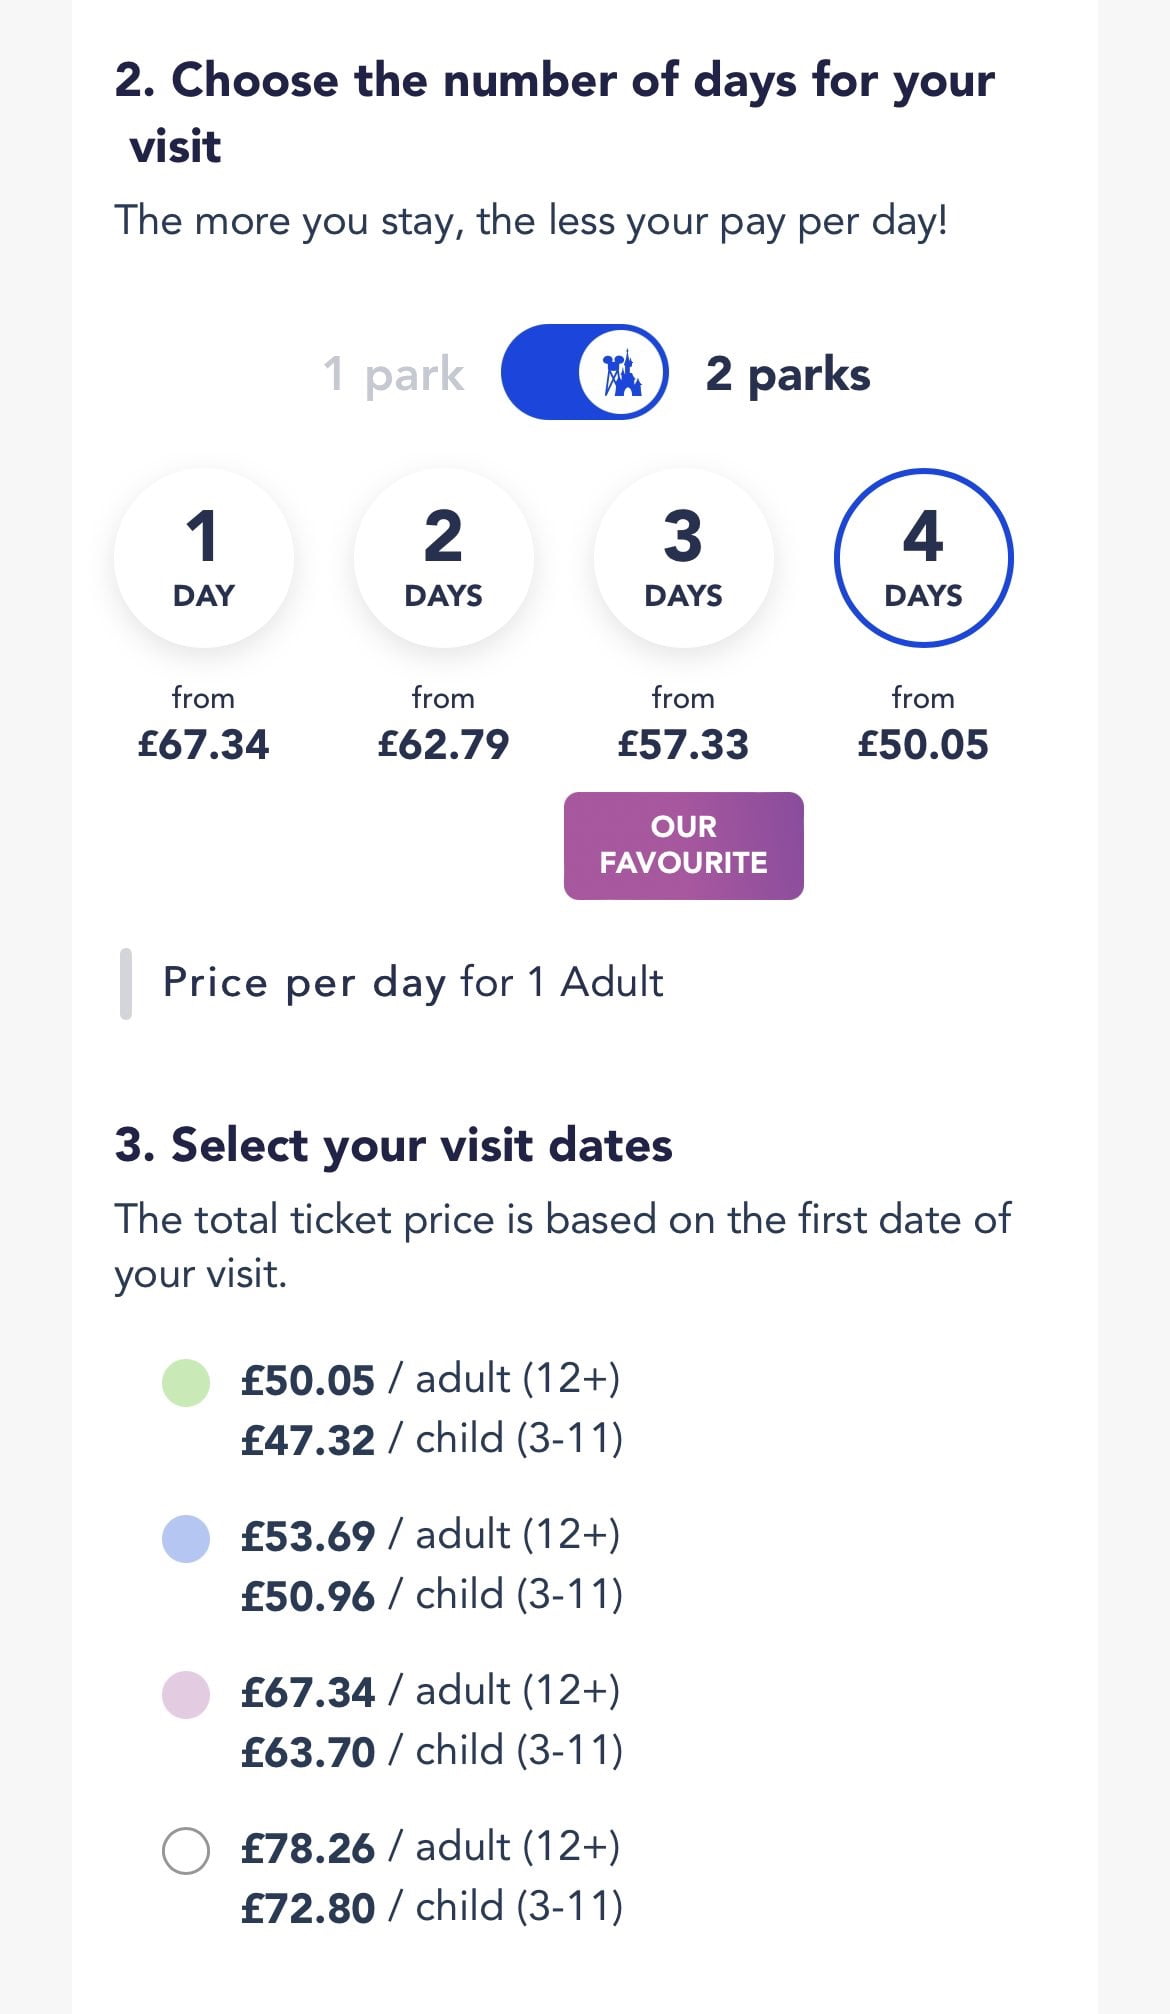Click the £78.26 adult price text
Screen dimensions: 1170x2014
coord(308,1848)
